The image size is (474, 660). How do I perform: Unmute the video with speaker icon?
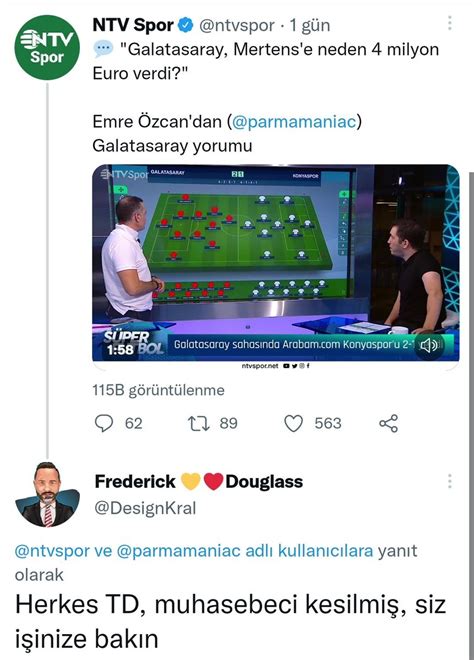429,346
